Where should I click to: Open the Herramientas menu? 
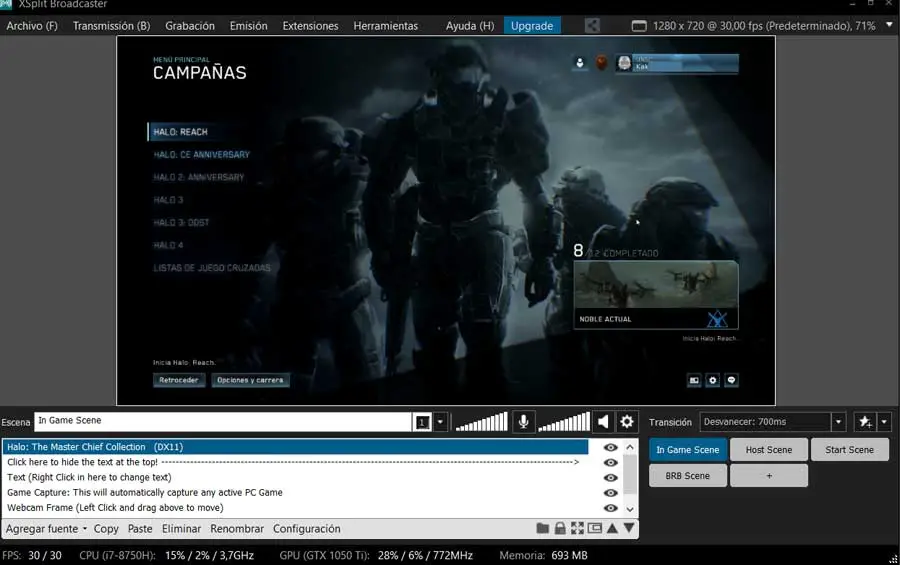(385, 26)
